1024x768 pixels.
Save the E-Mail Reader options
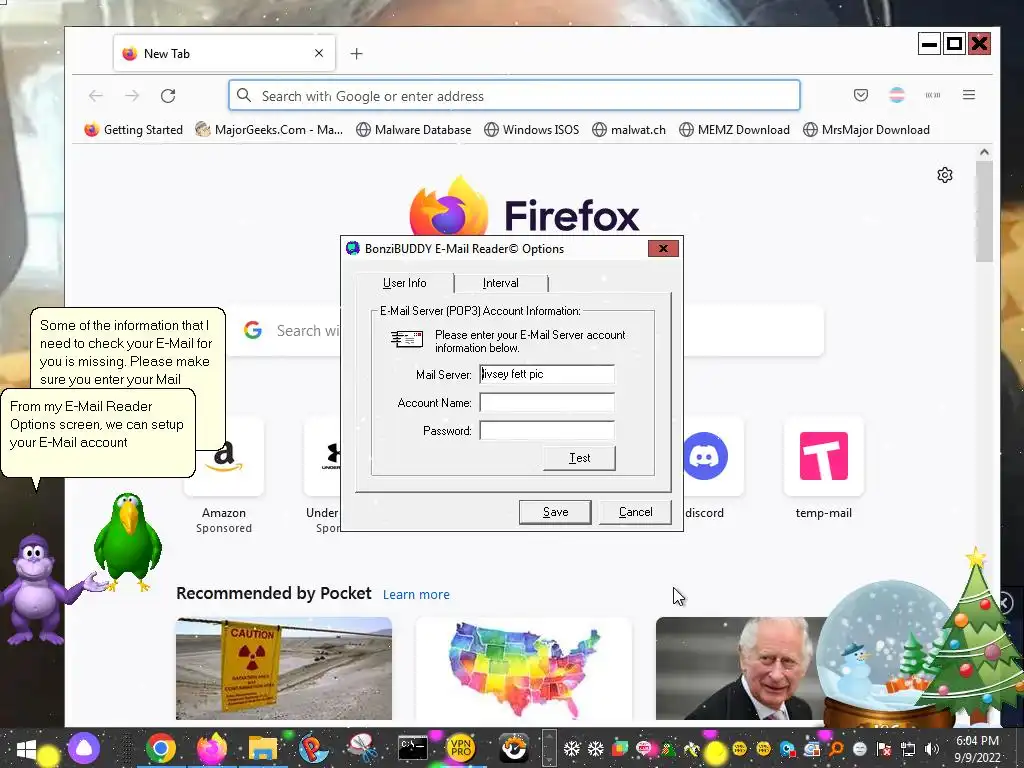(x=555, y=512)
